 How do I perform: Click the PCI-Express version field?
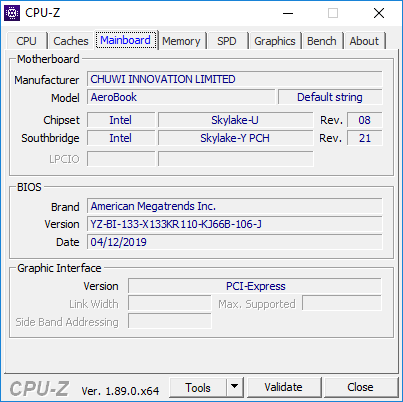(255, 286)
